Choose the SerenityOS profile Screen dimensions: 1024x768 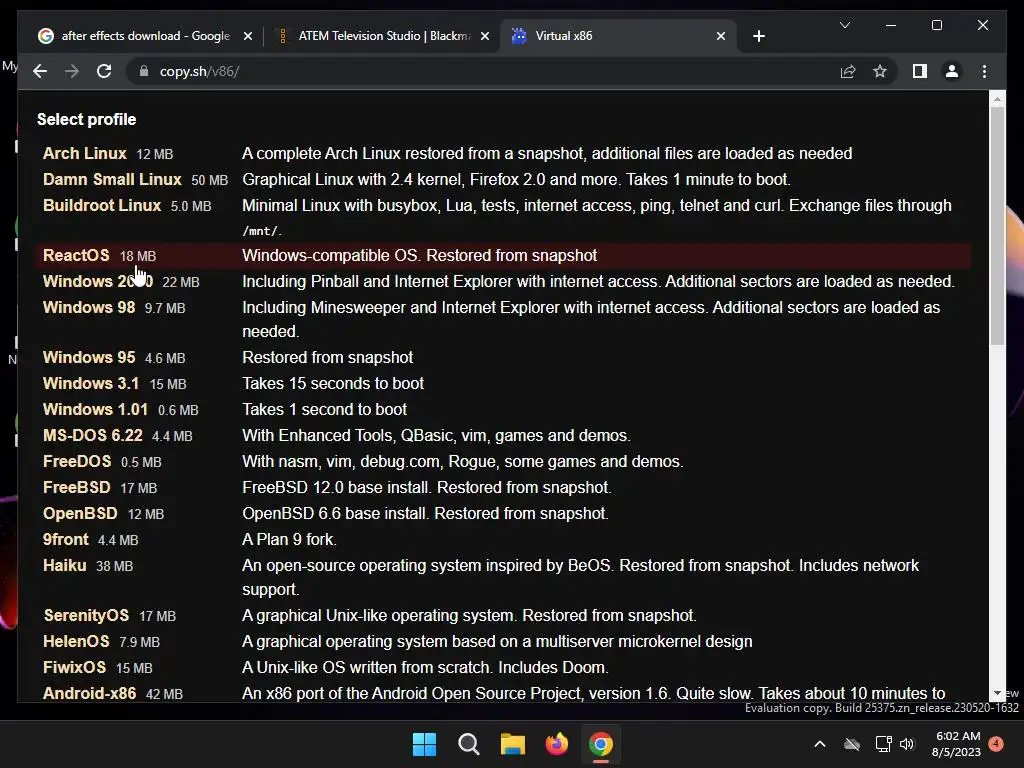click(x=86, y=616)
